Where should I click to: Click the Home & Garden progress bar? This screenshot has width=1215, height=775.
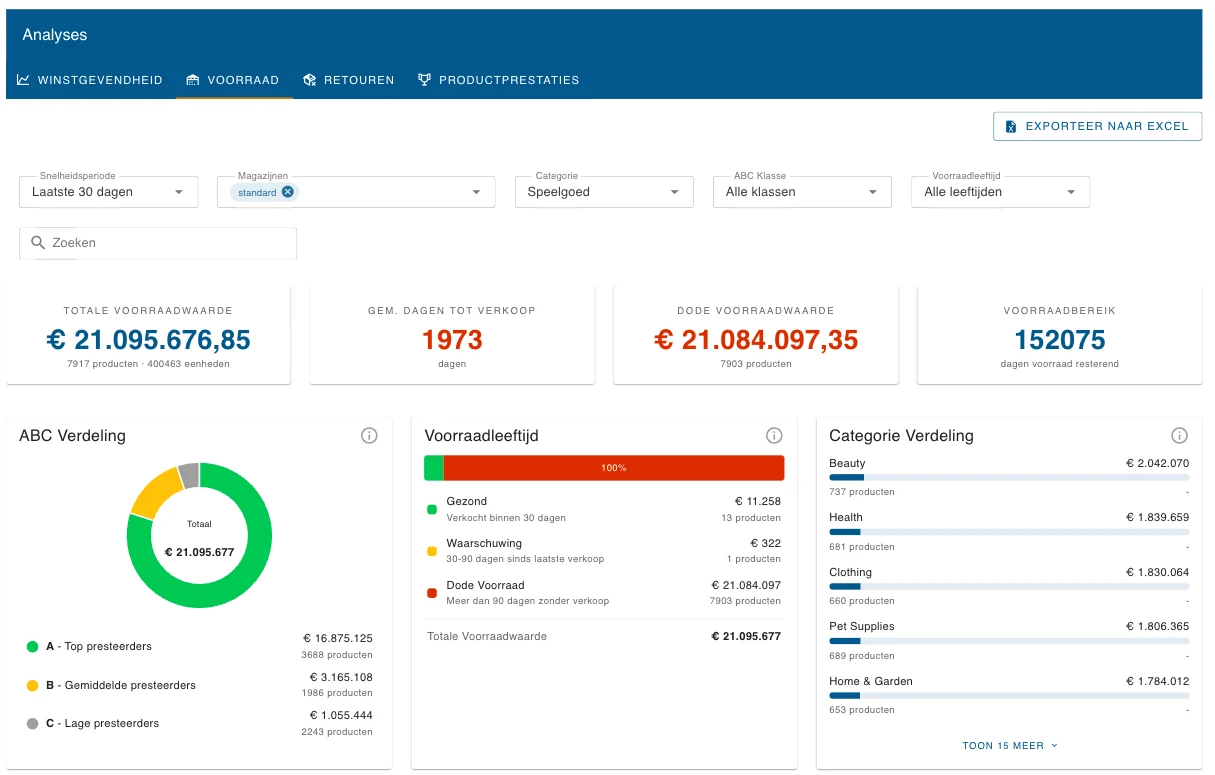point(1009,695)
